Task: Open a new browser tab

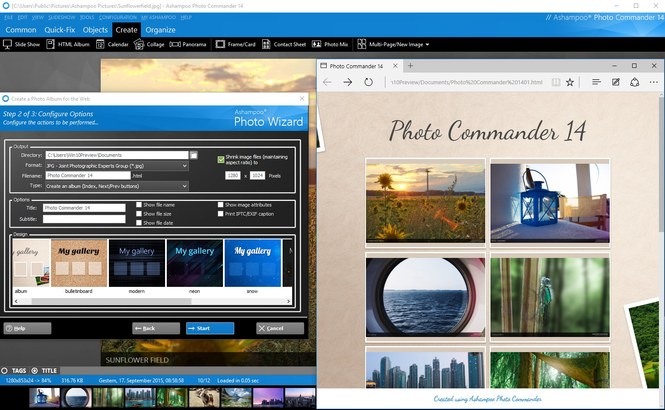Action: 410,66
